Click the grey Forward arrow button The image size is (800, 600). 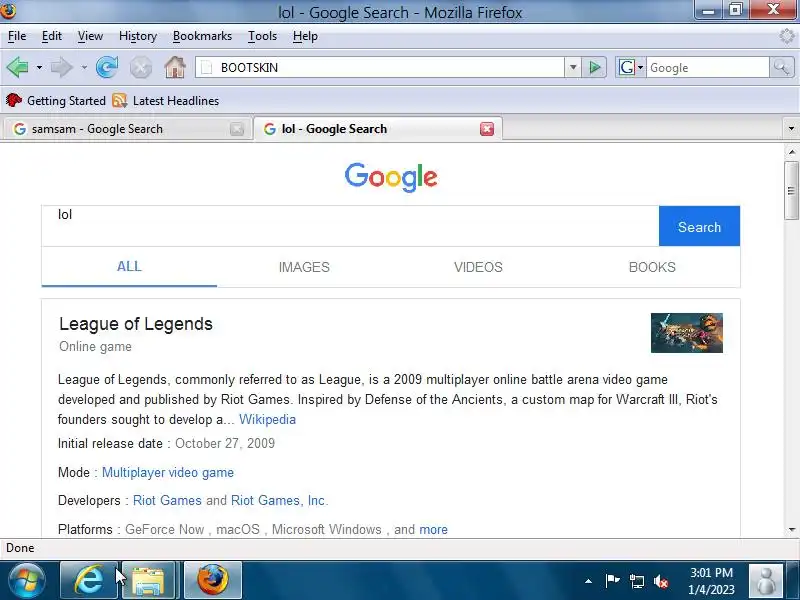coord(61,67)
